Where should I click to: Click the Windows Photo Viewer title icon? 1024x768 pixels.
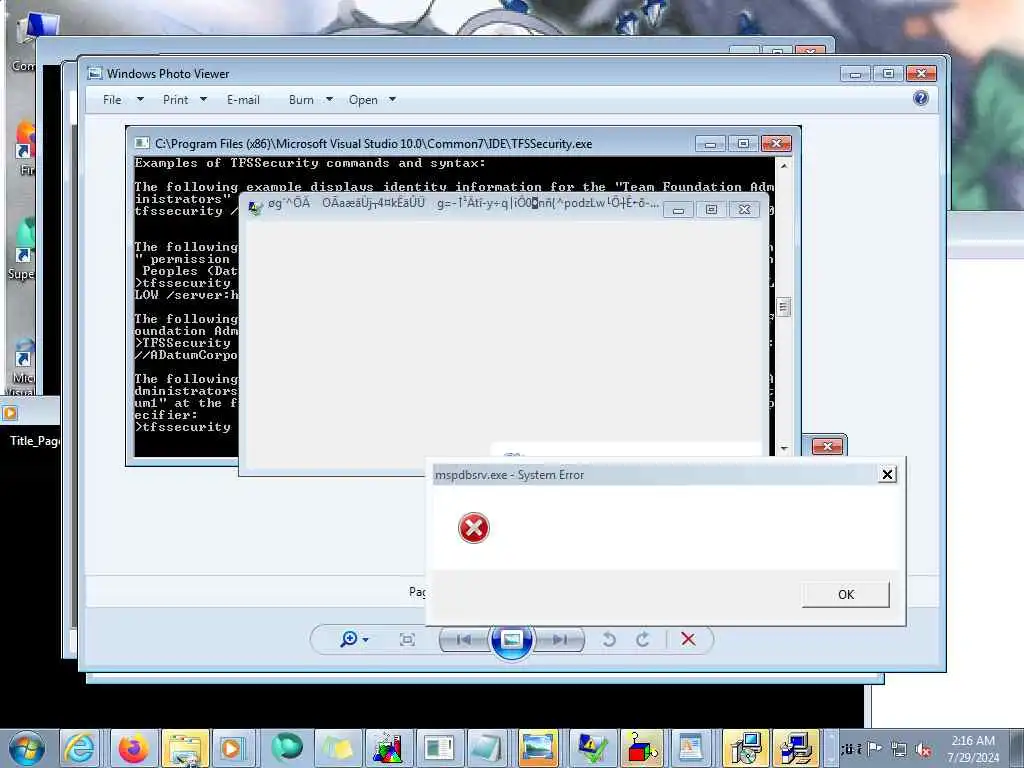[95, 73]
